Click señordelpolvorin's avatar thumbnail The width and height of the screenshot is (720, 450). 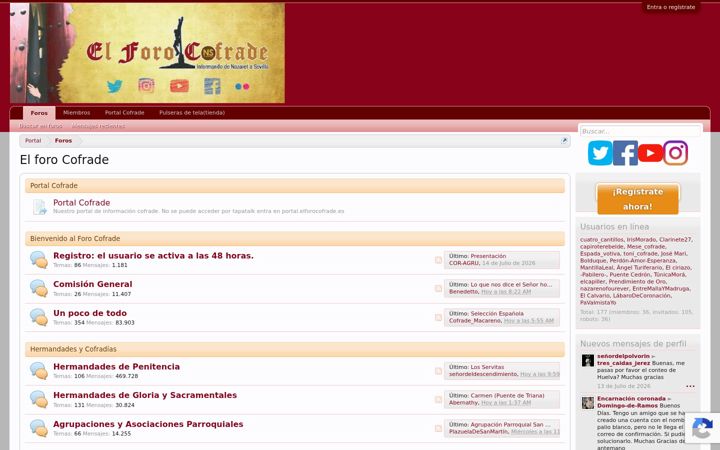click(x=588, y=360)
